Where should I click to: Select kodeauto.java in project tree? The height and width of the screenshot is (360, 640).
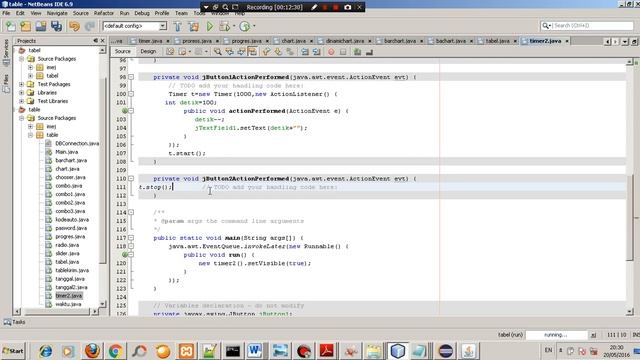click(x=72, y=220)
